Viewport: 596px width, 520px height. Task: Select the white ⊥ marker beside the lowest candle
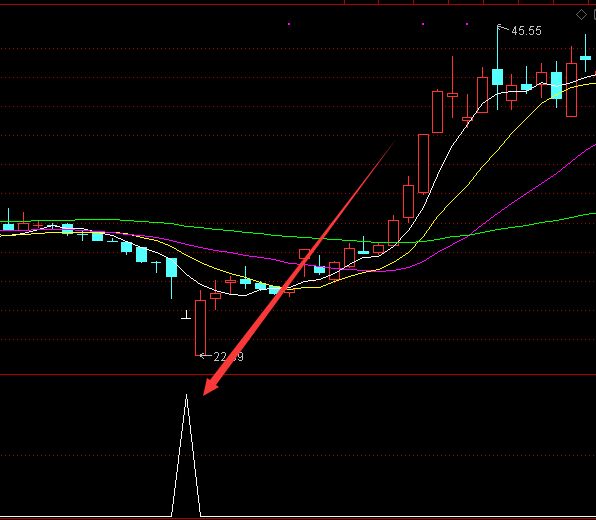point(186,314)
